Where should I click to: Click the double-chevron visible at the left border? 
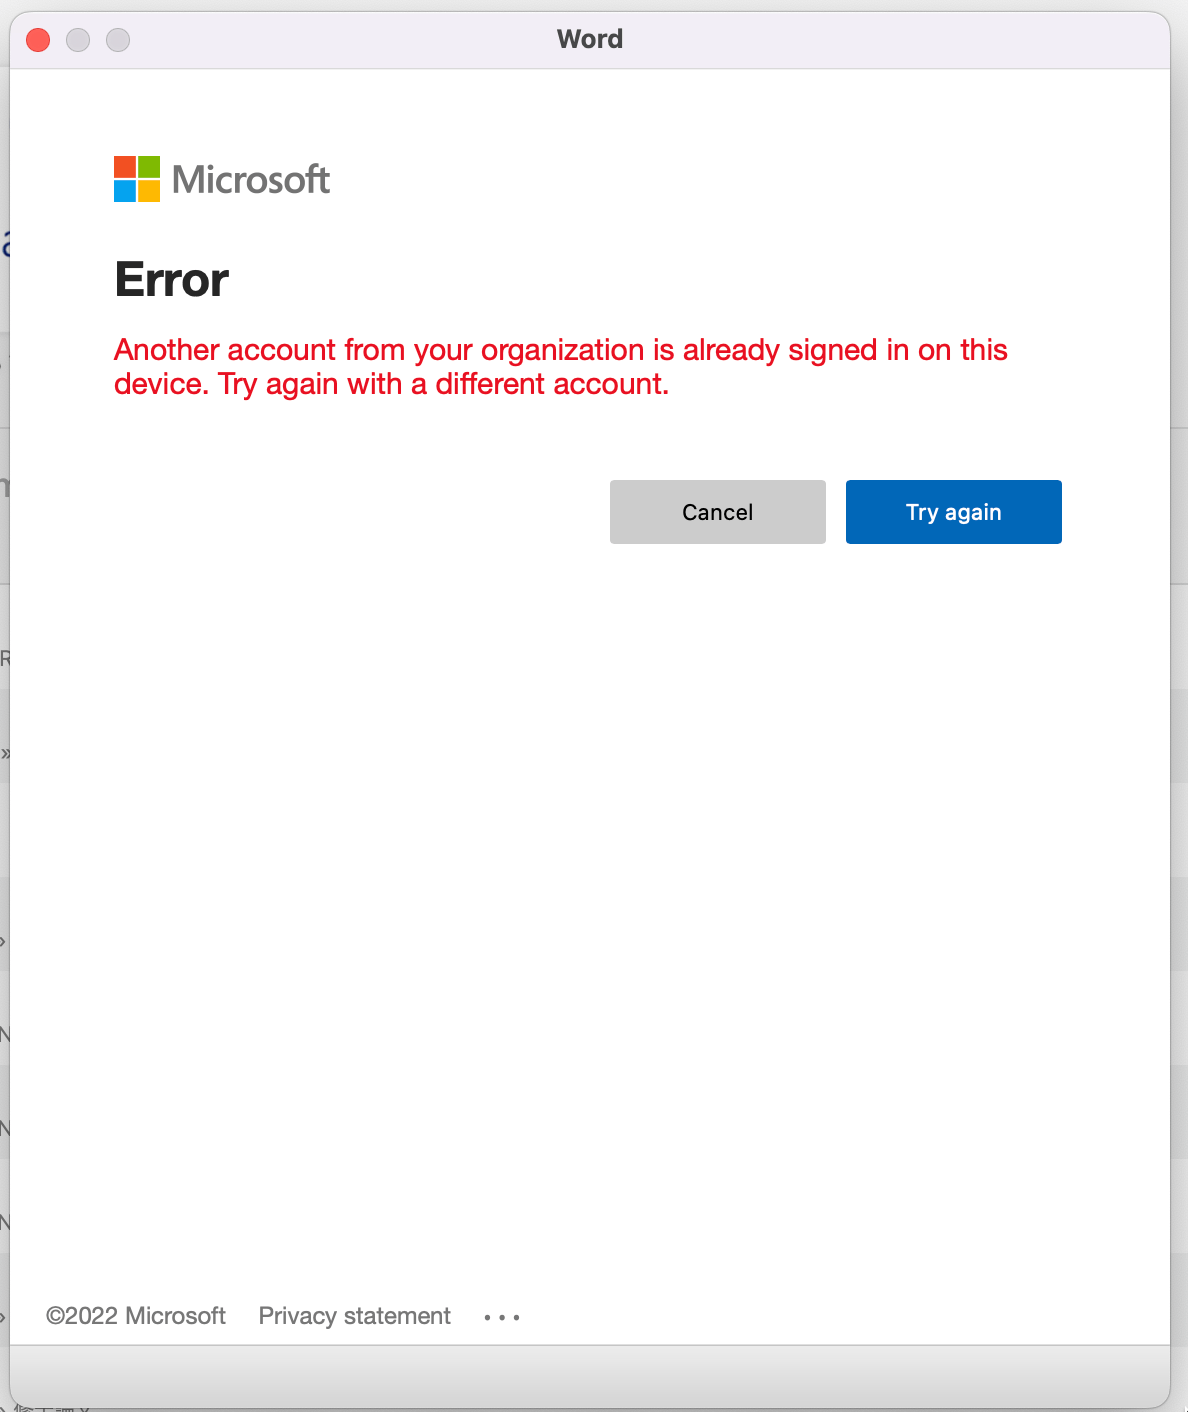6,752
